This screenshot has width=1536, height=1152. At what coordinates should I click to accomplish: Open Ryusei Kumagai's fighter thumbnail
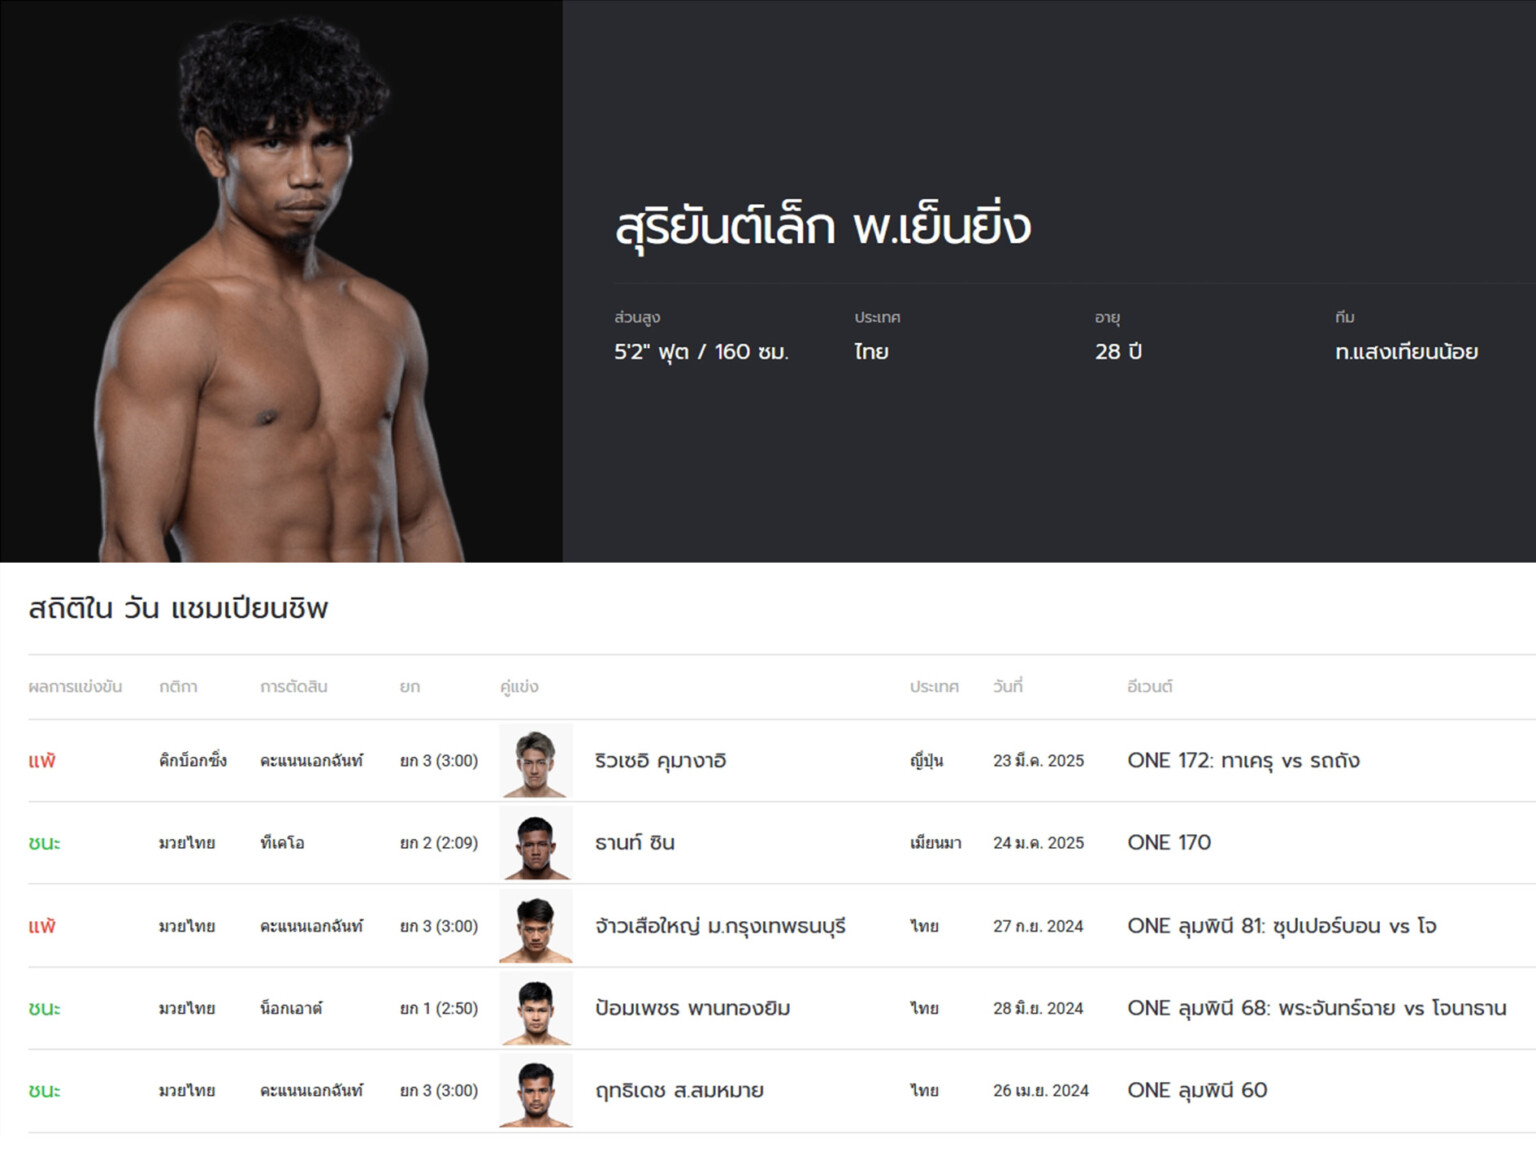tap(536, 760)
